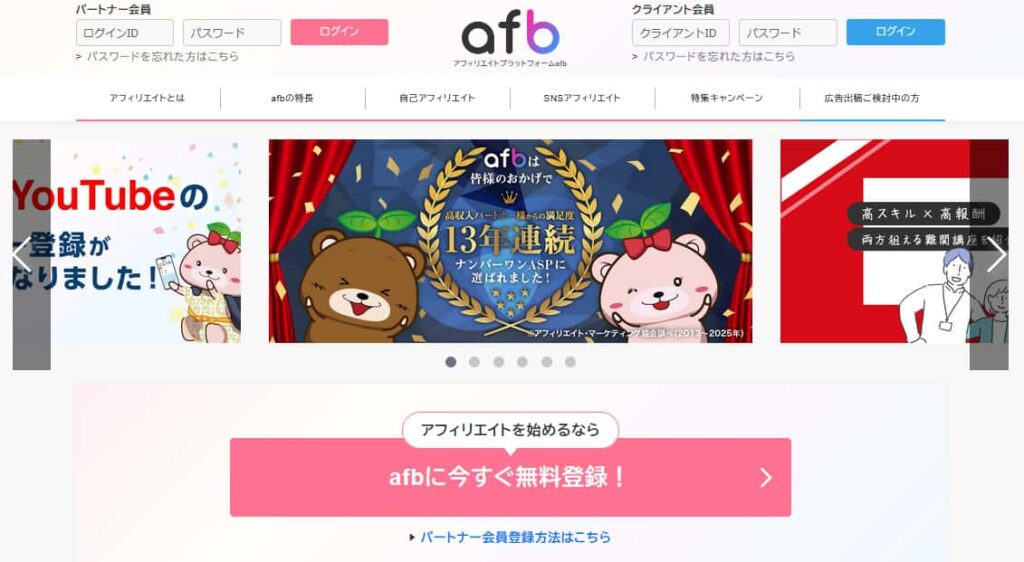Open the アフィリエイトとは menu item

pos(148,98)
